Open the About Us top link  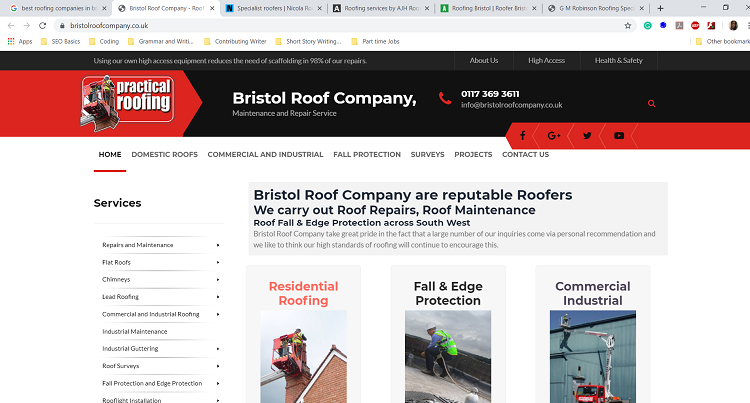tap(484, 61)
